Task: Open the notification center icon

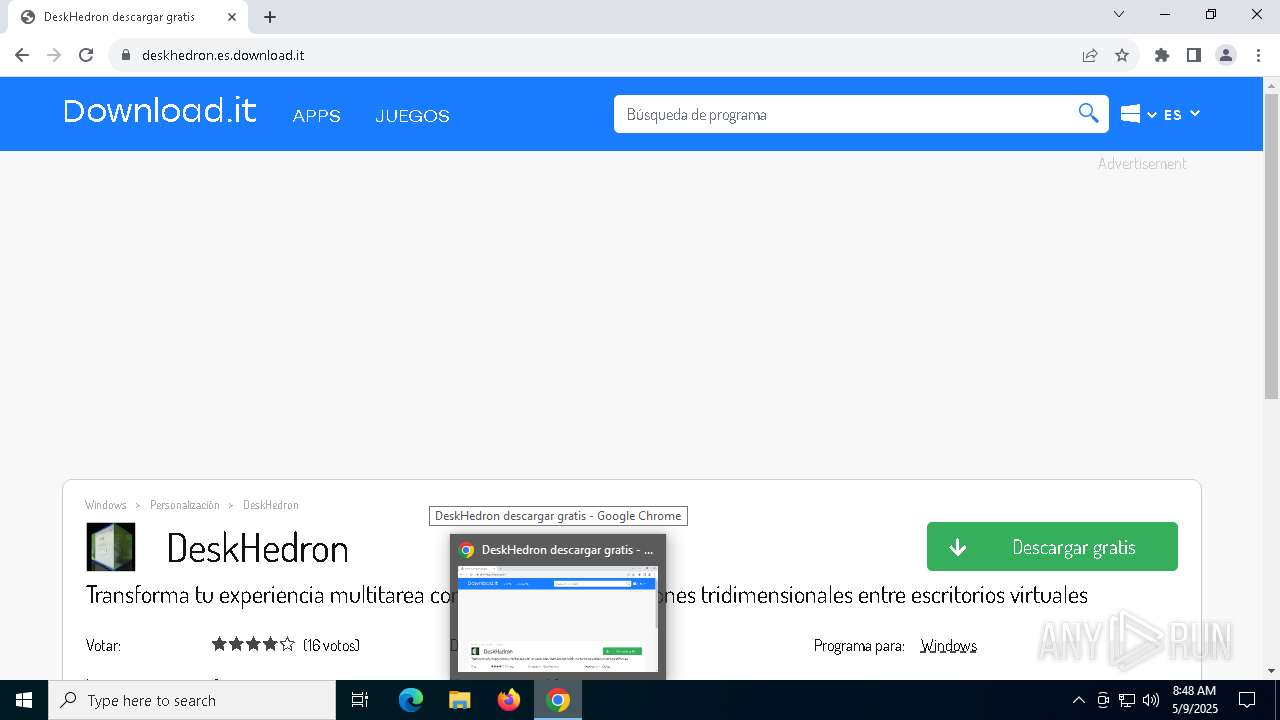Action: 1247,700
